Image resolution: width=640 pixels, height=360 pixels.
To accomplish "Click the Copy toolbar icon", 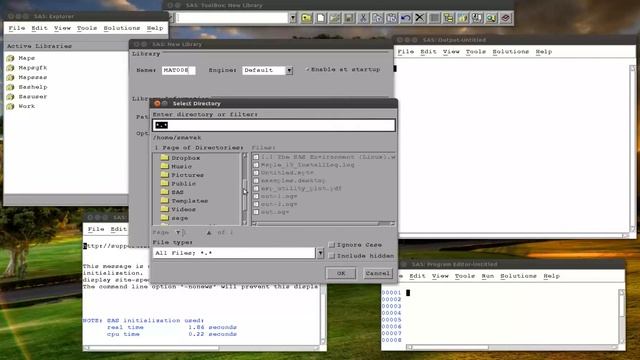I will (x=378, y=18).
